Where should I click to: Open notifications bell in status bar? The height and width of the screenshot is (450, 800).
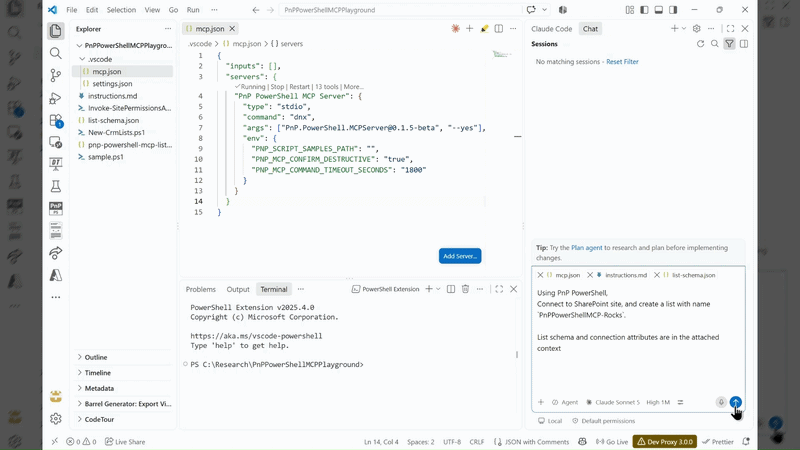point(746,442)
